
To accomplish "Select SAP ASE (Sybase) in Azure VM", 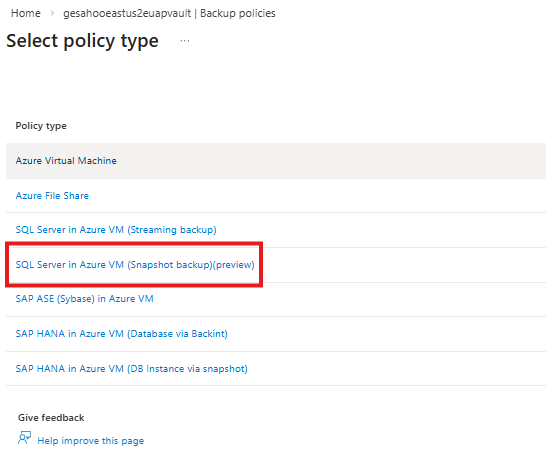I will [x=85, y=299].
